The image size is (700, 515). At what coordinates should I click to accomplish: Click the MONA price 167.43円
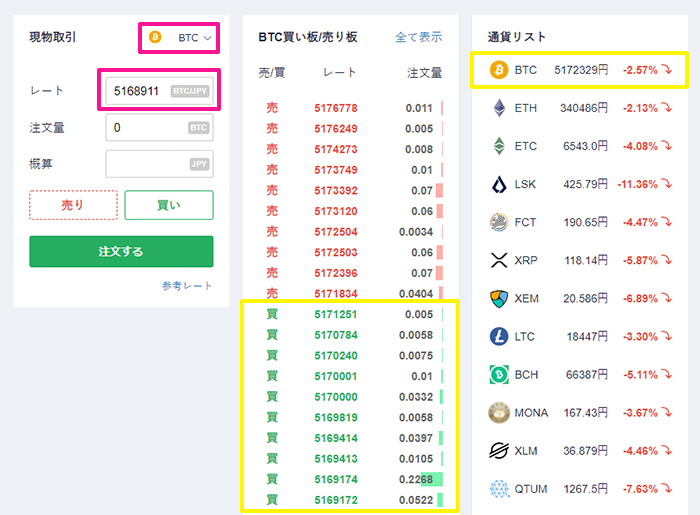(x=586, y=413)
